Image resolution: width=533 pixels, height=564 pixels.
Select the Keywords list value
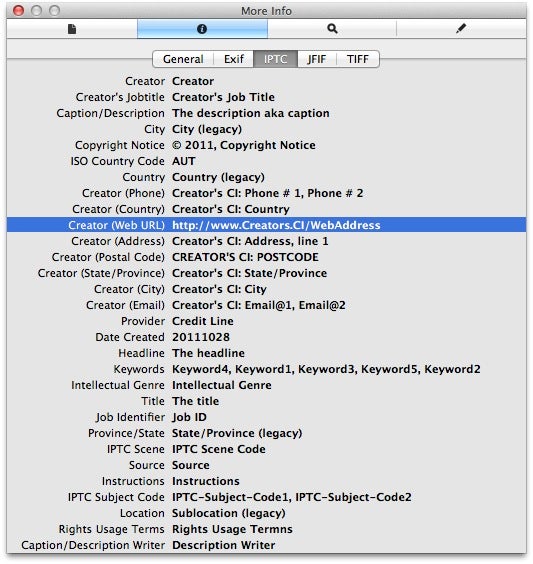coord(326,369)
